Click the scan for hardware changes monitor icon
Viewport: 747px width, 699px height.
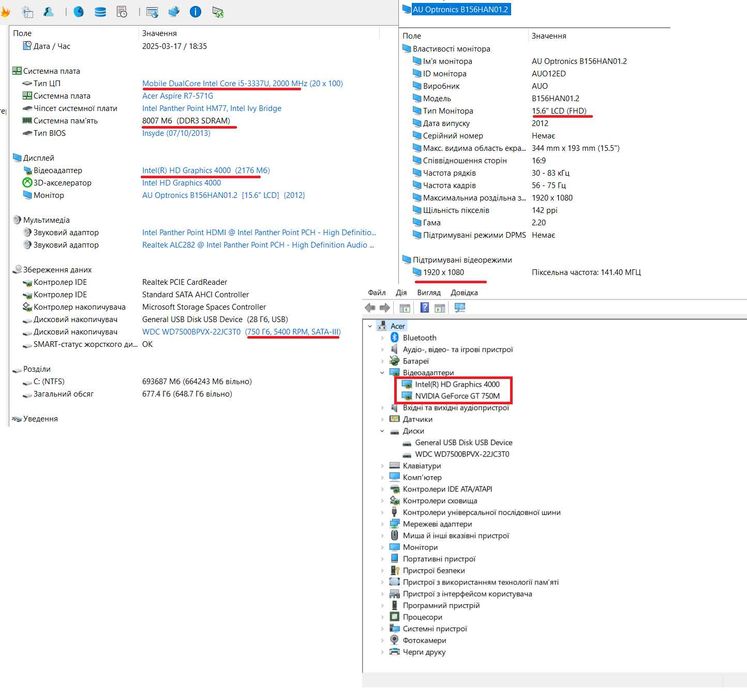coord(460,308)
